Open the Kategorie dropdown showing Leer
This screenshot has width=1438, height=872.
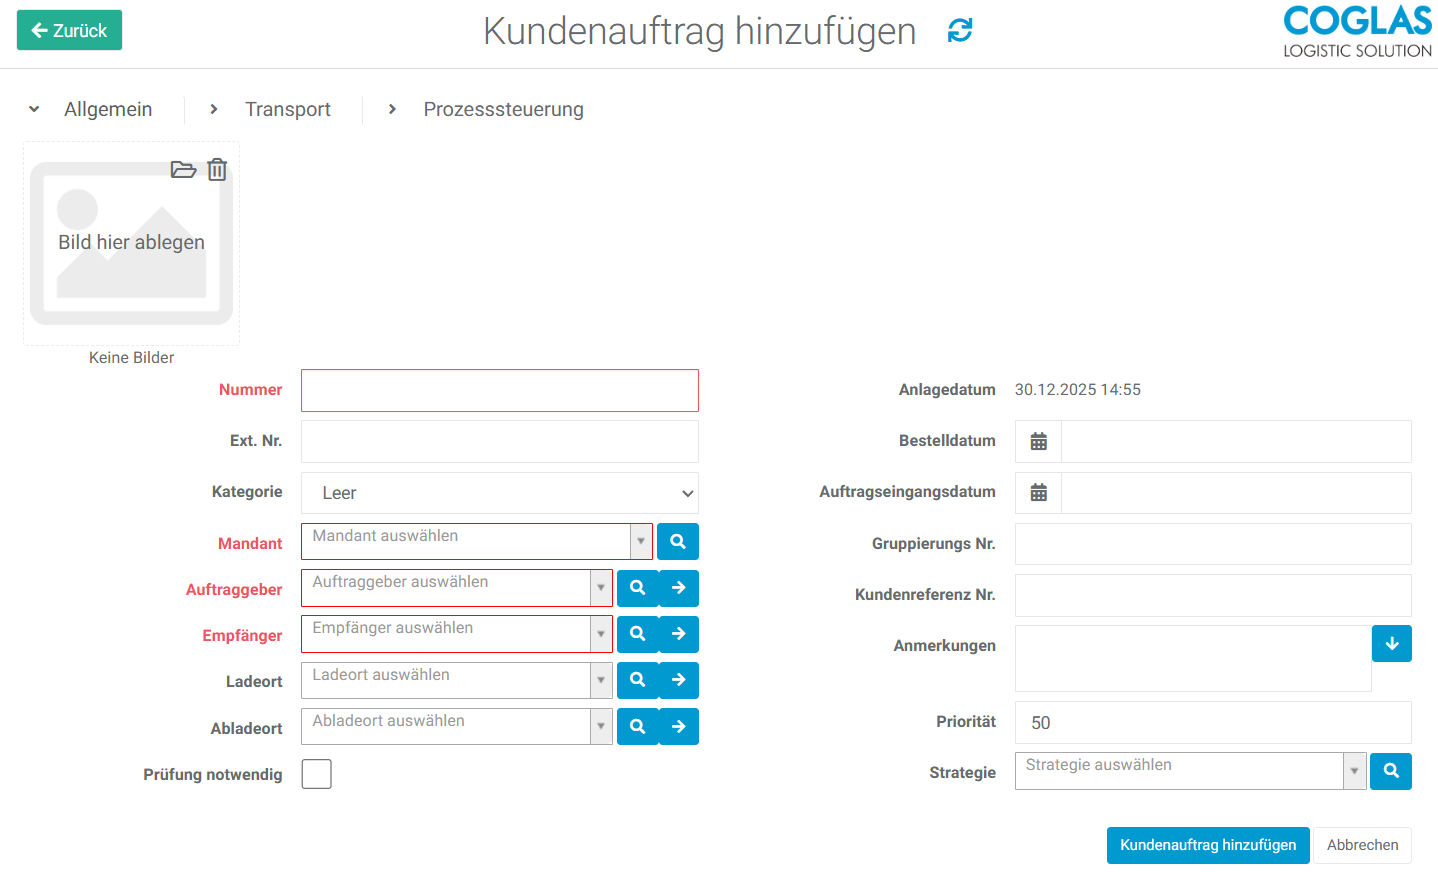(x=499, y=493)
